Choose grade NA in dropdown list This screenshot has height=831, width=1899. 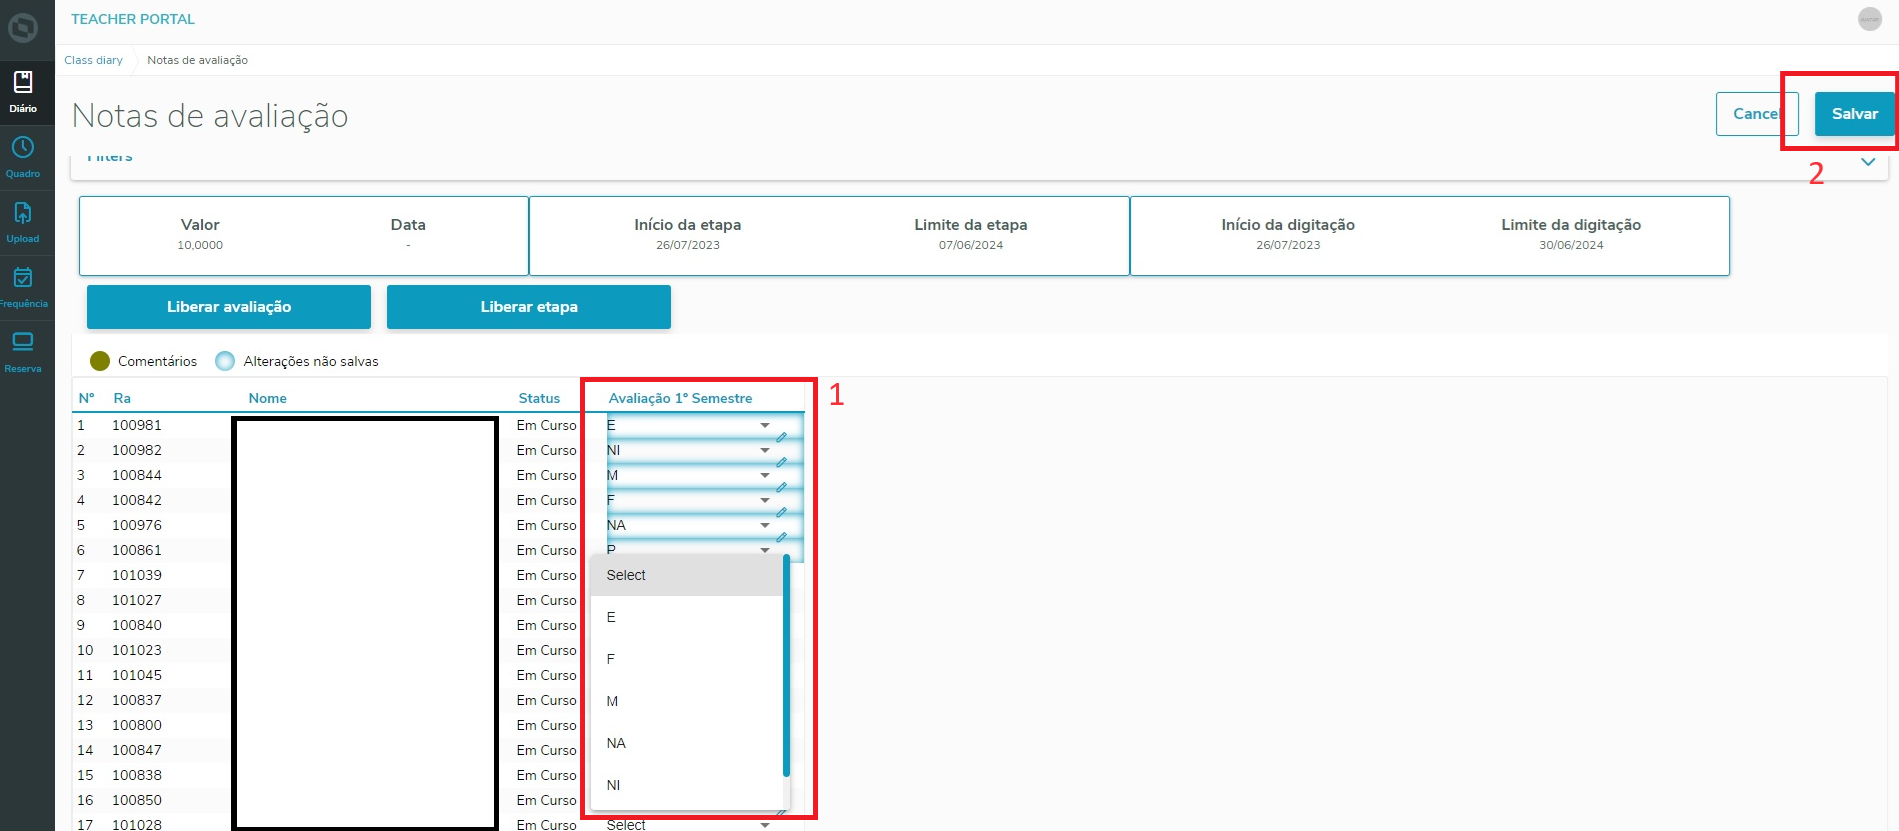(x=686, y=743)
